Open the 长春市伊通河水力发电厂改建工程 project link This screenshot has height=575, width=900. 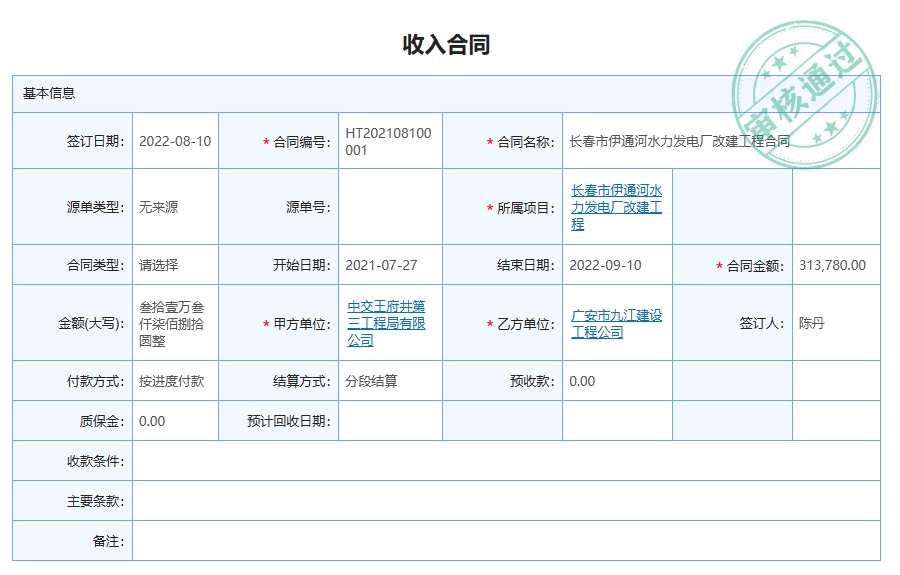(616, 207)
